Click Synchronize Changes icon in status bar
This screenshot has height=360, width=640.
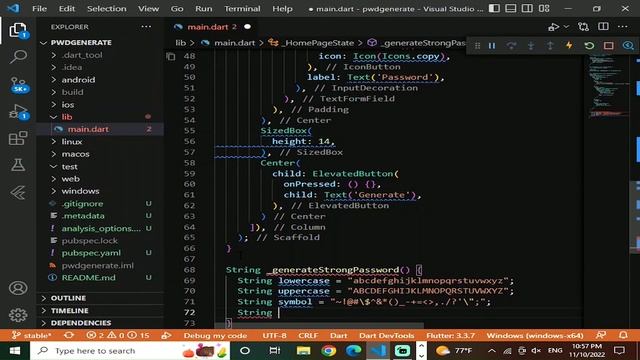[x=69, y=336]
